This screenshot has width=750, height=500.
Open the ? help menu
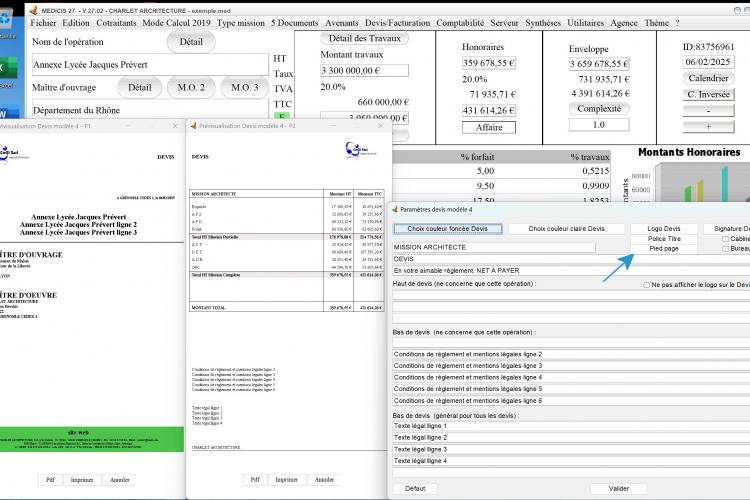[x=677, y=23]
